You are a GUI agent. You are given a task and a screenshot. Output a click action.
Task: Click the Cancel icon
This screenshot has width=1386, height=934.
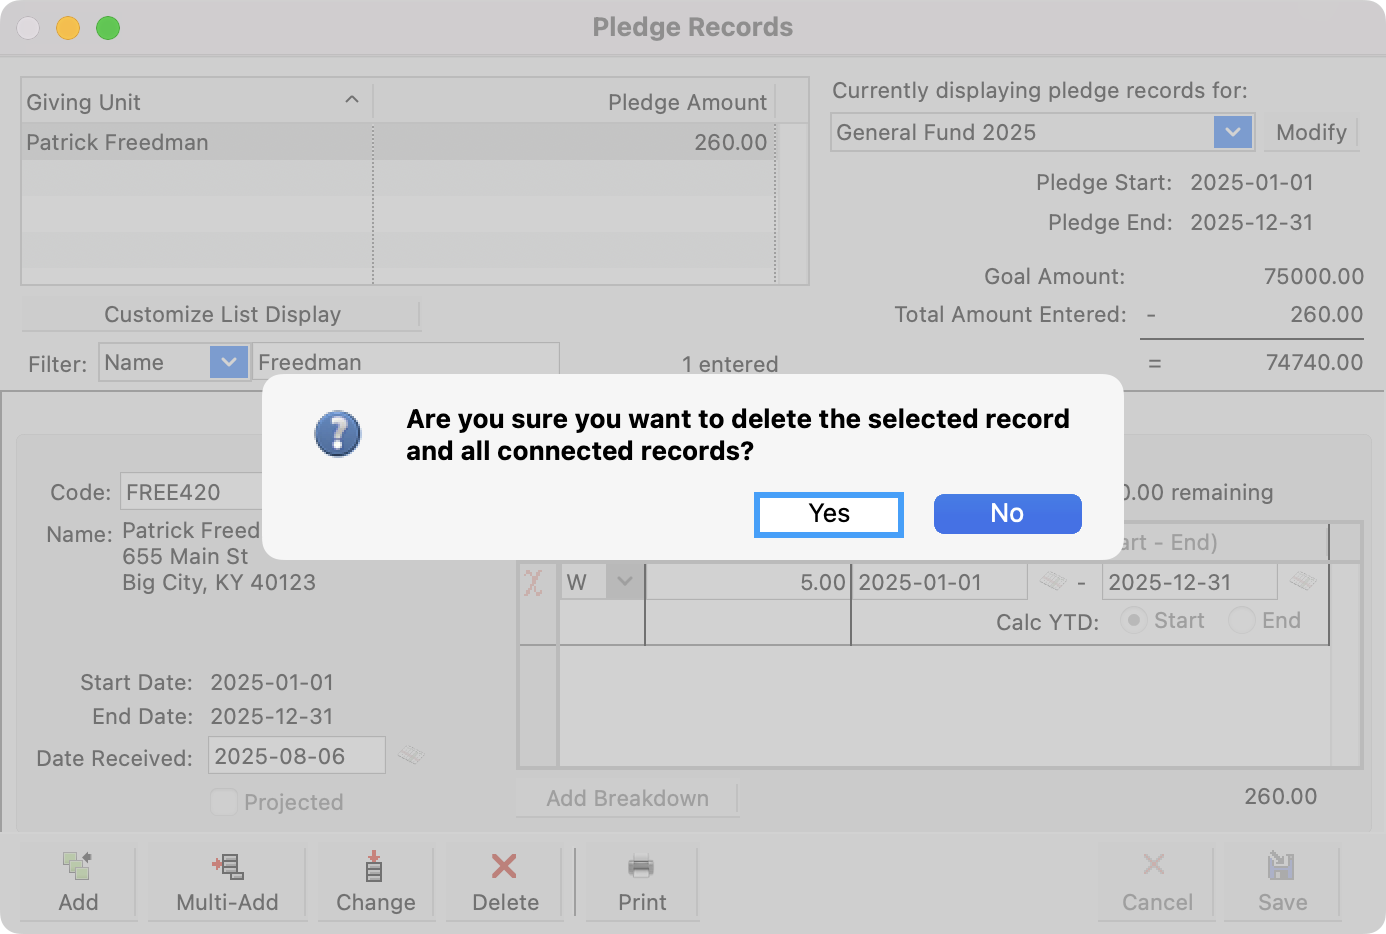point(1154,863)
